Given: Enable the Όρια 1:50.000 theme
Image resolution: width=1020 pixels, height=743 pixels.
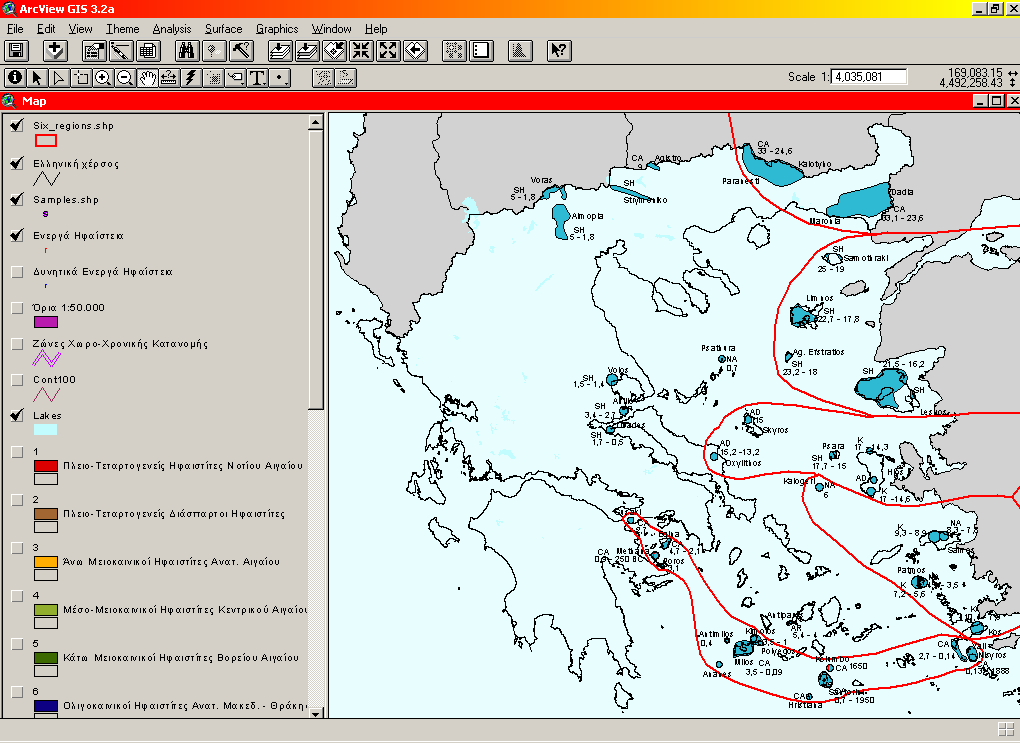Looking at the screenshot, I should [15, 307].
